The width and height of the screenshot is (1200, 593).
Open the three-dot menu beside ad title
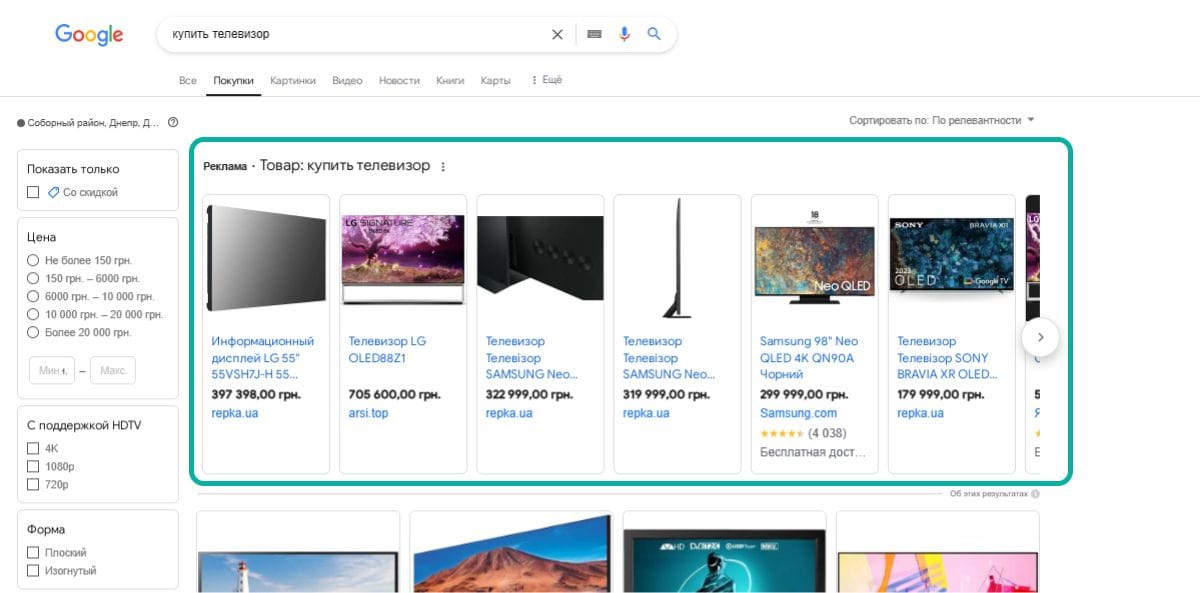pyautogui.click(x=443, y=167)
